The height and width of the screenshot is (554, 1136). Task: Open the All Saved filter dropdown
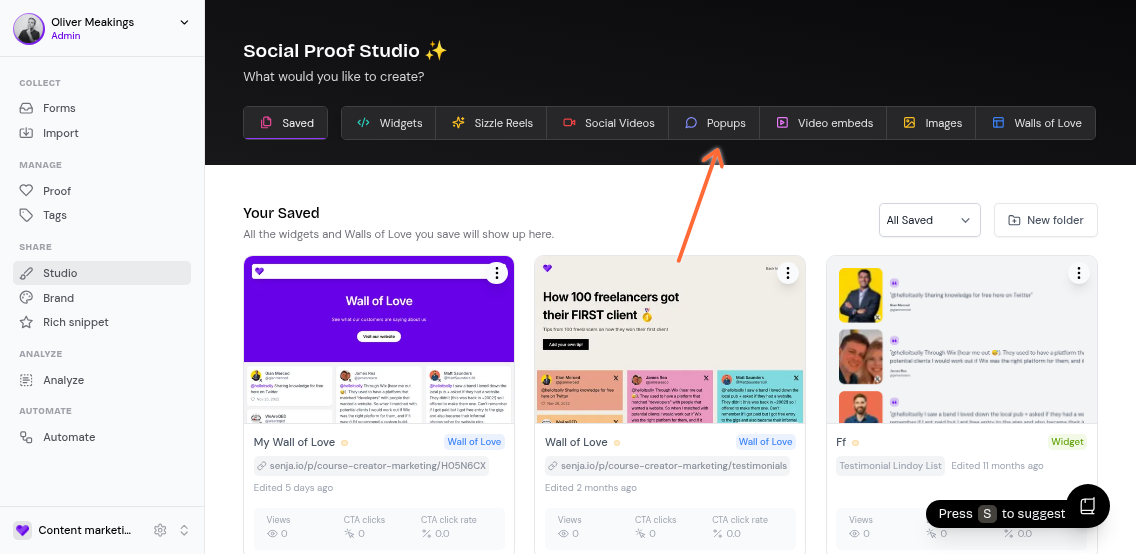pyautogui.click(x=930, y=220)
